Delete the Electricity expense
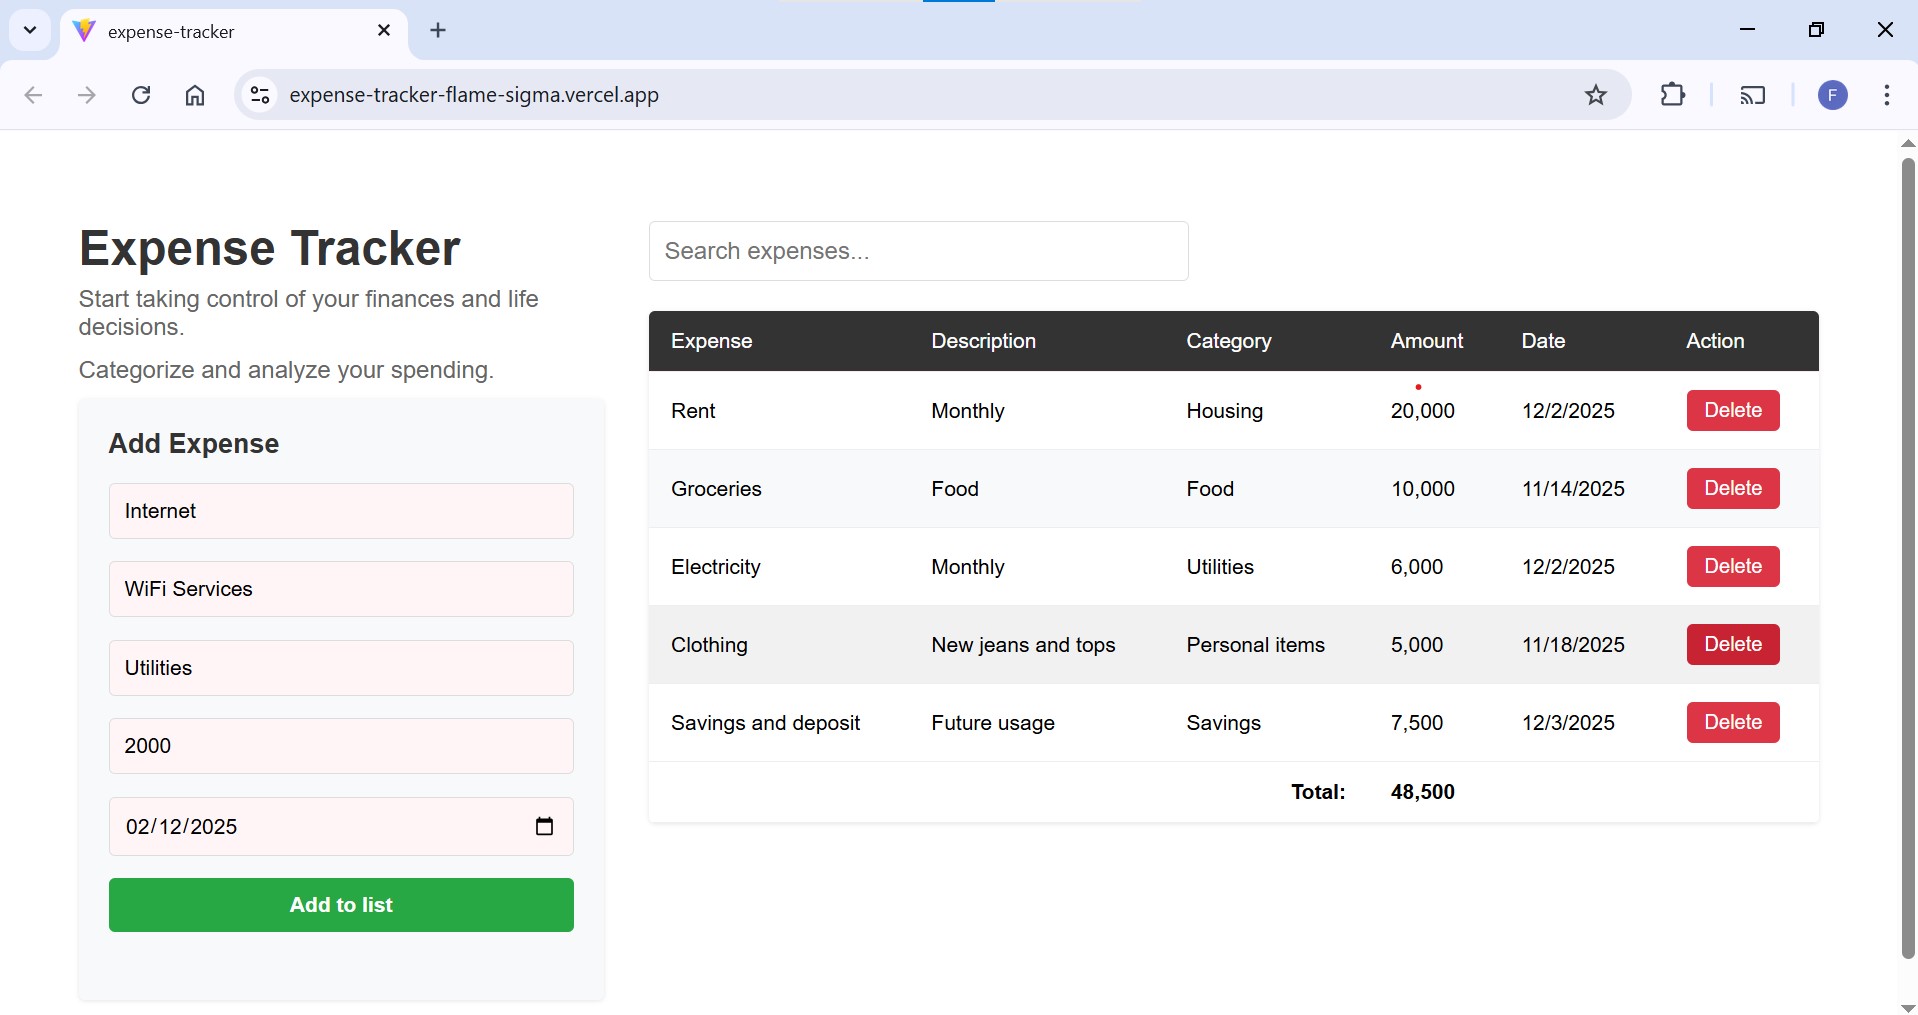Screen dimensions: 1918x1015 tap(1733, 566)
